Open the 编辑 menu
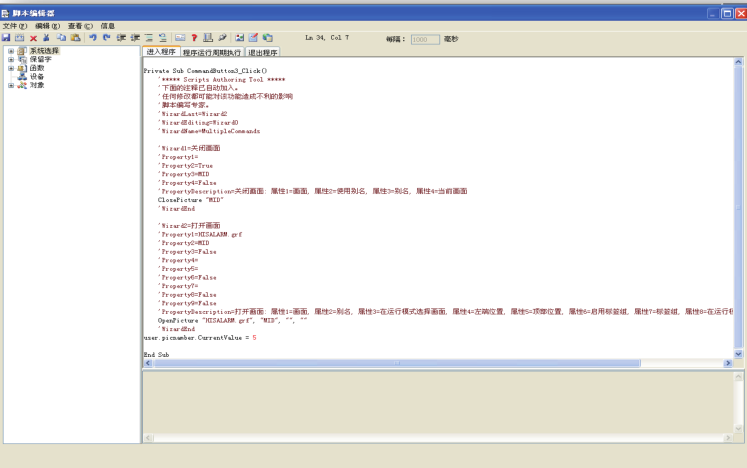 (47, 26)
